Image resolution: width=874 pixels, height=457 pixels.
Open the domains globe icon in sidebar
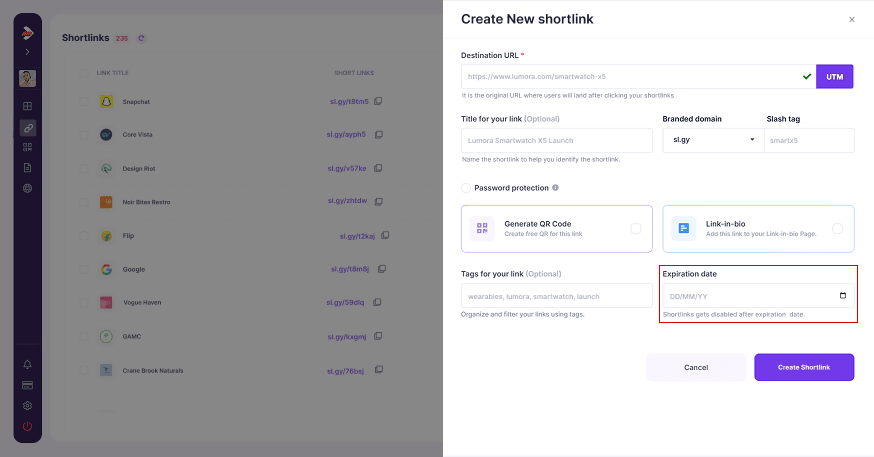click(x=27, y=188)
